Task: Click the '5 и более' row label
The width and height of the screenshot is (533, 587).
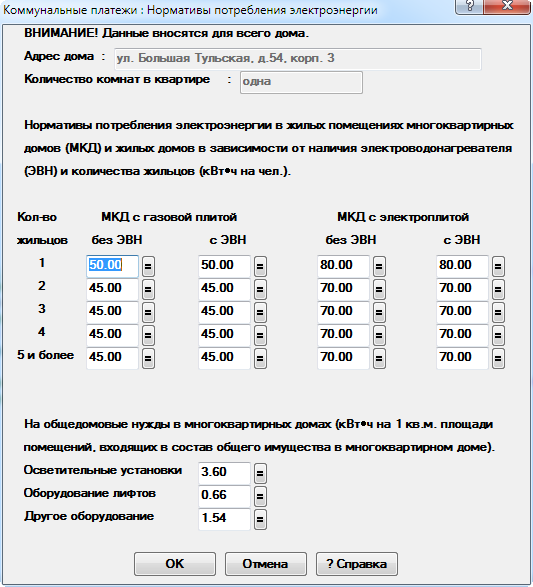Action: 45,355
